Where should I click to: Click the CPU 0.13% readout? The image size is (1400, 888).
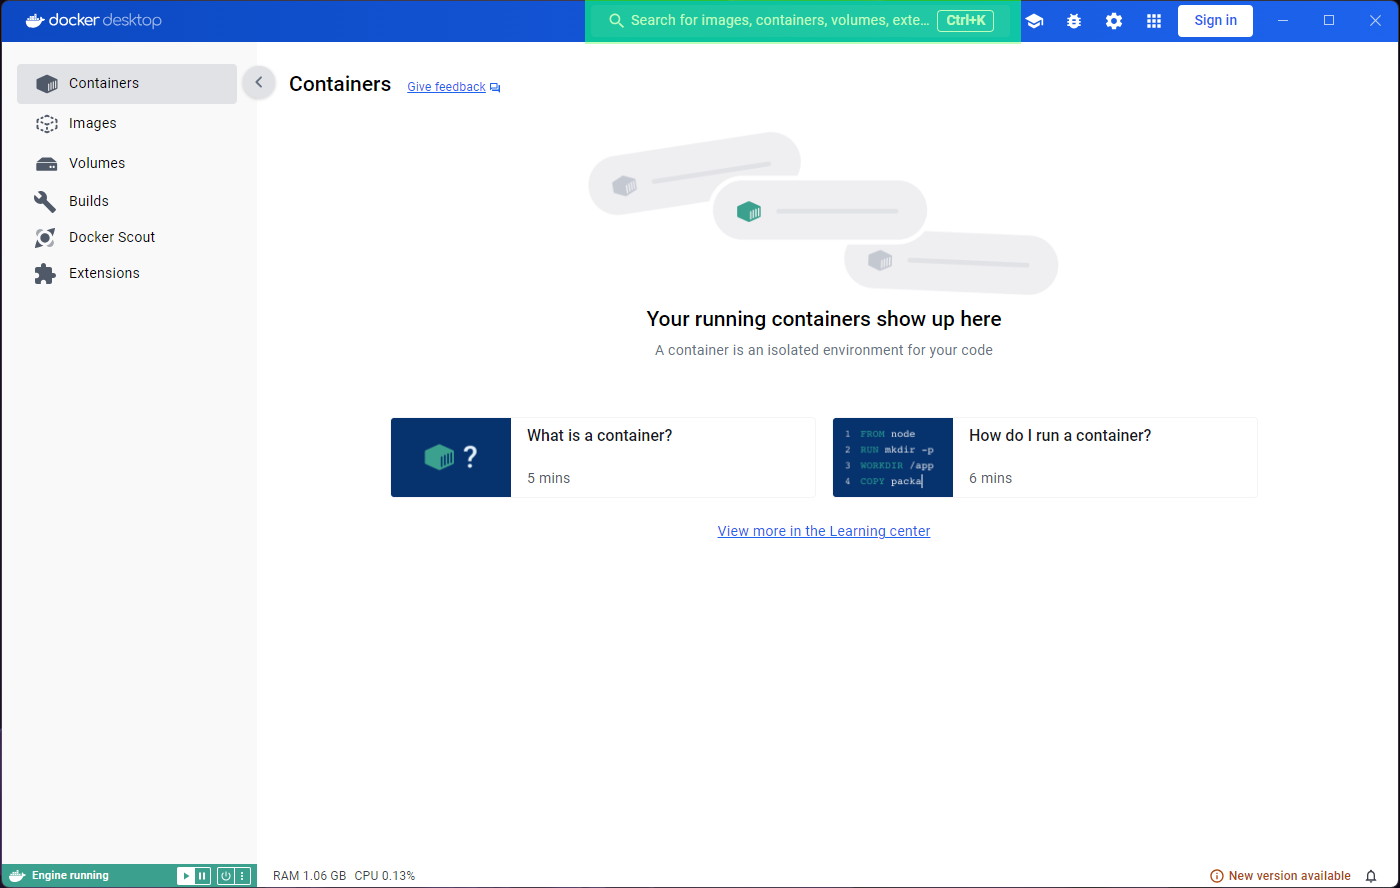point(385,876)
